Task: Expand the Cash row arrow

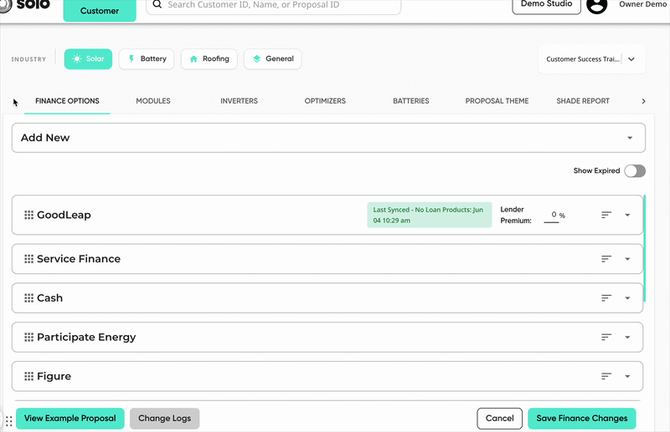Action: click(627, 298)
